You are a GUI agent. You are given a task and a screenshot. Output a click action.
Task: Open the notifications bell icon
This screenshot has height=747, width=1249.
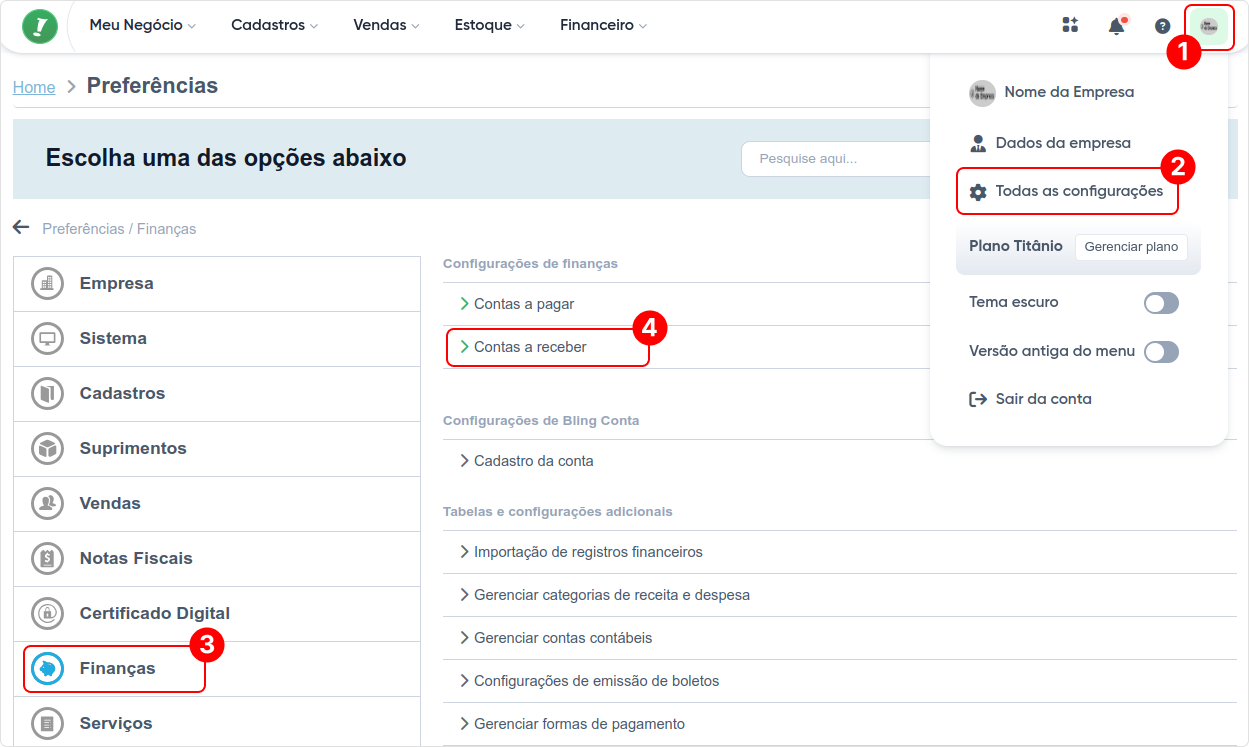[1117, 26]
